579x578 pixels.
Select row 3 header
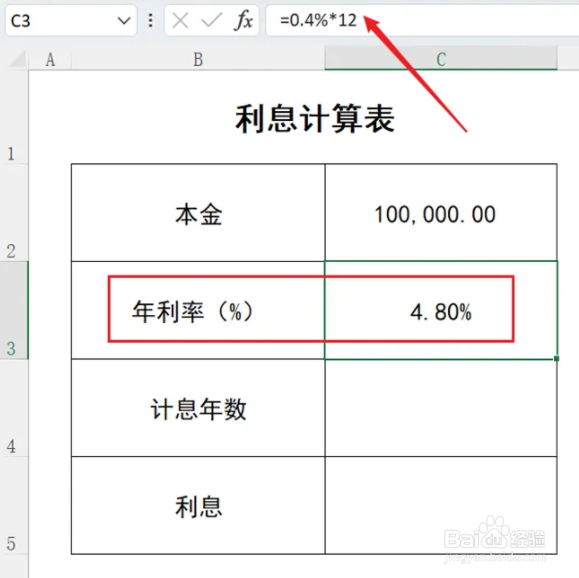point(14,310)
